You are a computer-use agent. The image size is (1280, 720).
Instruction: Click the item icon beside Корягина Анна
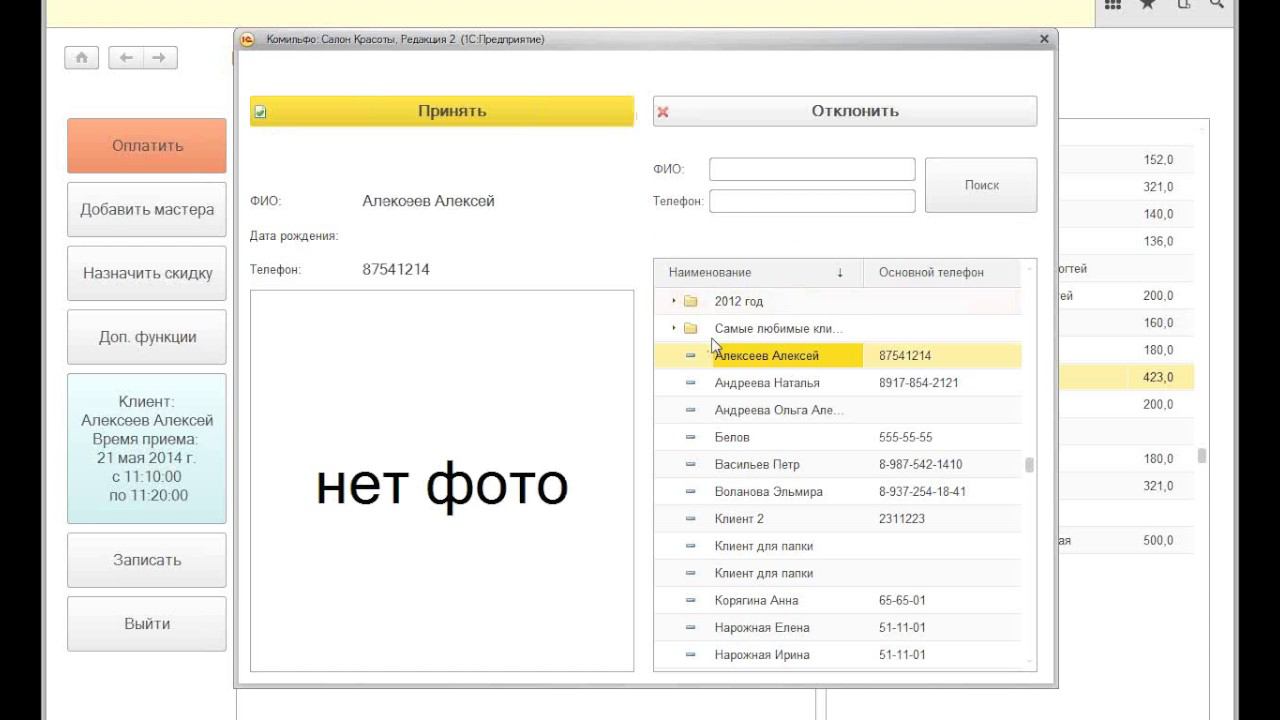click(690, 600)
